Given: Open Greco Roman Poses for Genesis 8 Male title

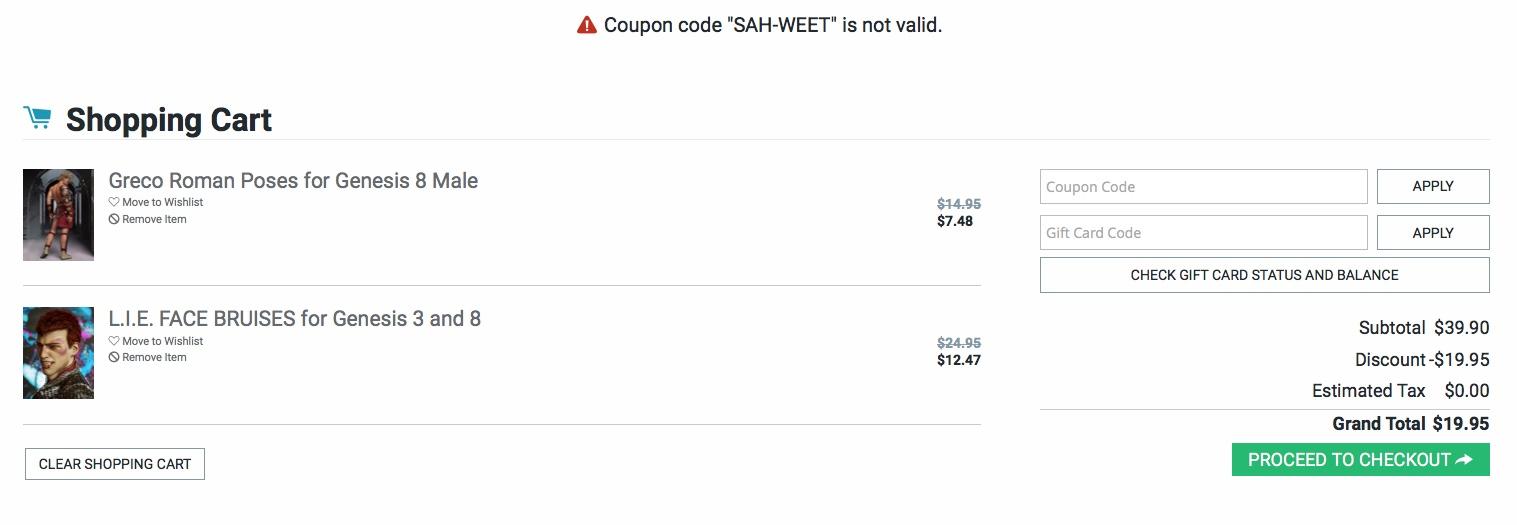Looking at the screenshot, I should pos(293,181).
